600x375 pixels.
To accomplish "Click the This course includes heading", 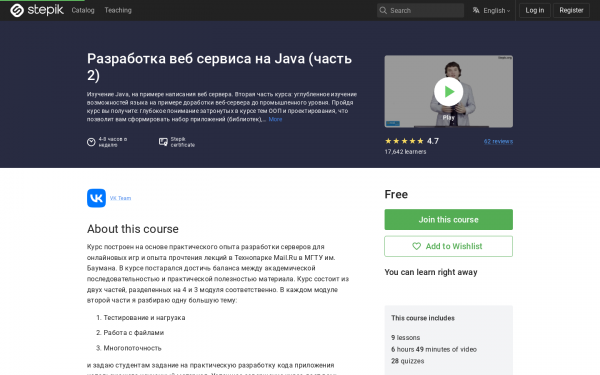I will coord(423,318).
